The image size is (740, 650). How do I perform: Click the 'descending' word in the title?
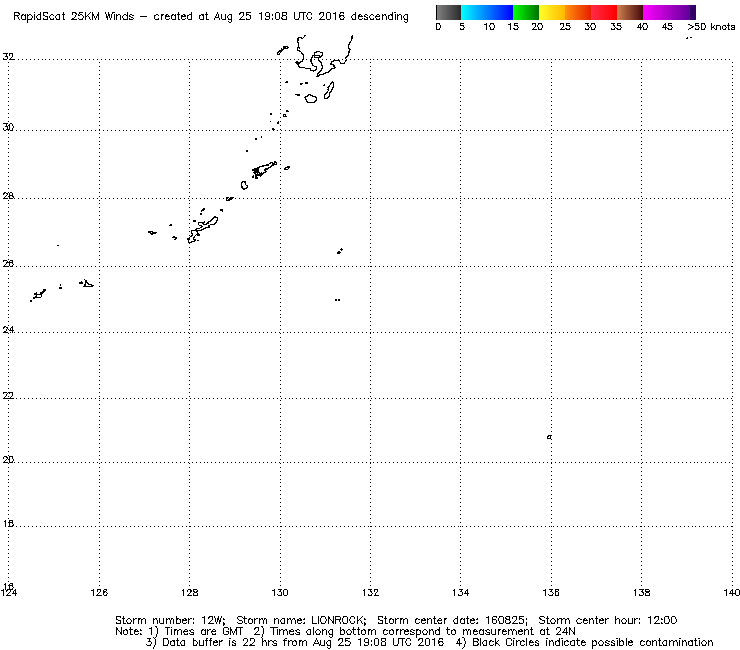(379, 17)
